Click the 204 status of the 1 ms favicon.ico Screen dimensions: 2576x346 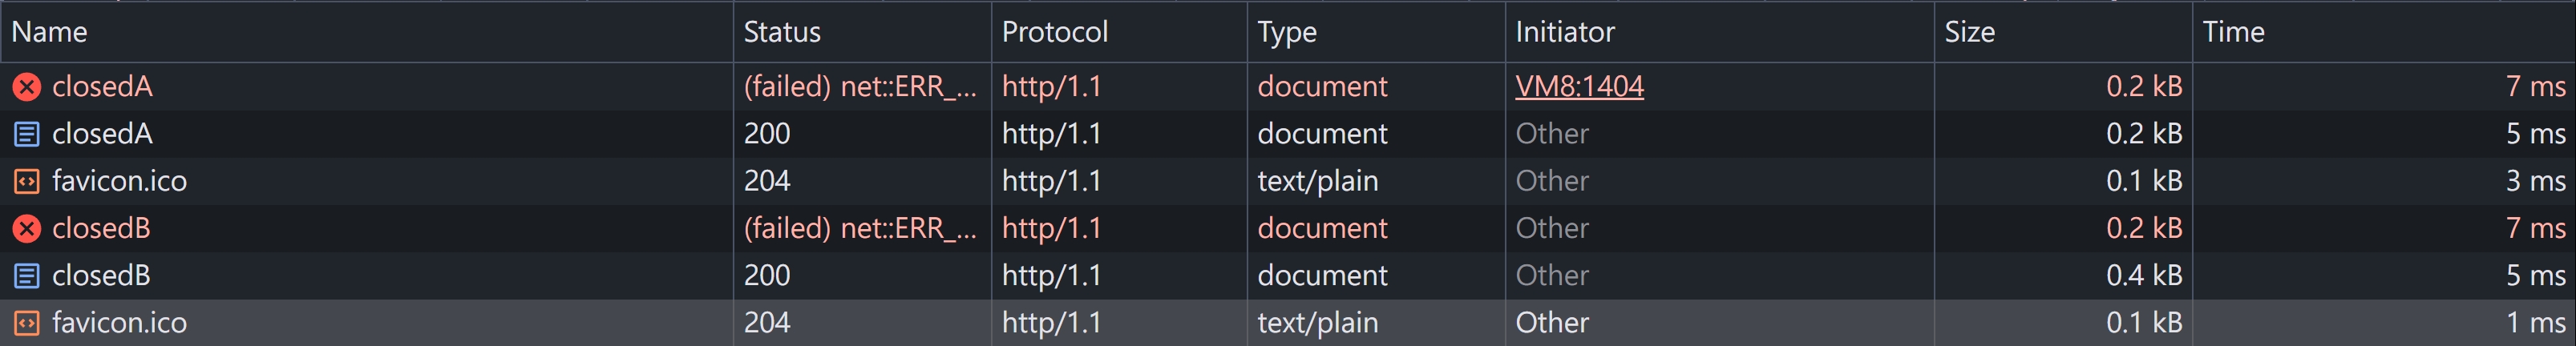coord(767,323)
